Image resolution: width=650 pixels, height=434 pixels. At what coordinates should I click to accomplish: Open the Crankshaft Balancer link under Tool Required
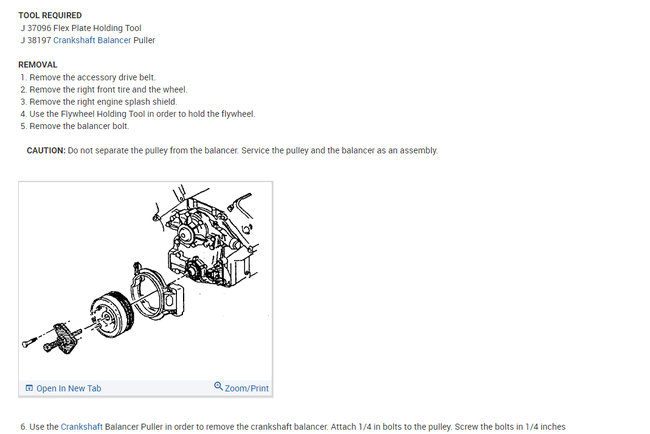92,40
